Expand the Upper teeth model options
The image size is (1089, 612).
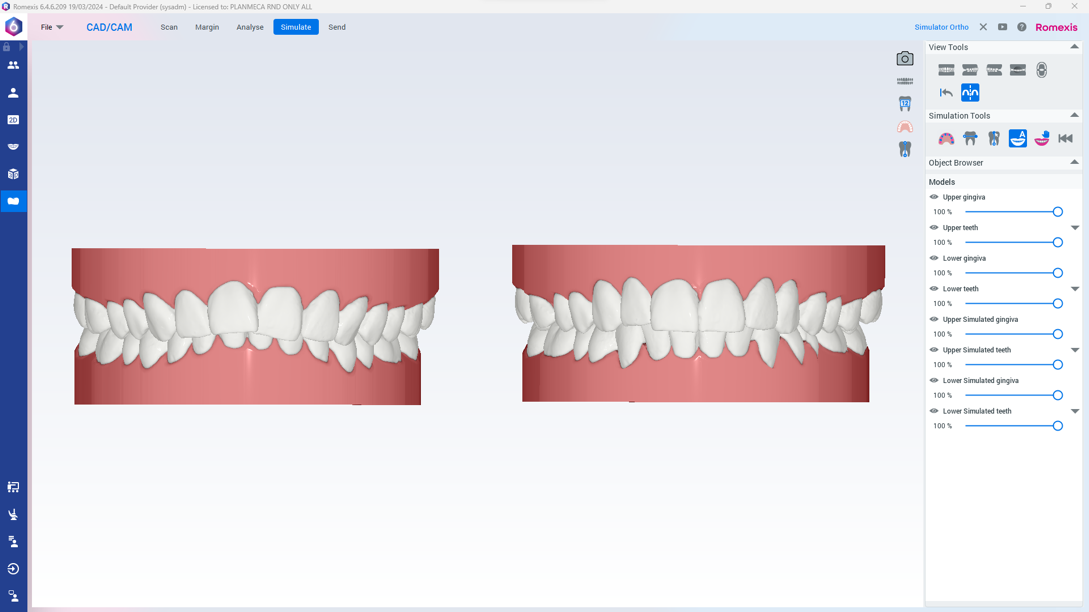[1075, 227]
